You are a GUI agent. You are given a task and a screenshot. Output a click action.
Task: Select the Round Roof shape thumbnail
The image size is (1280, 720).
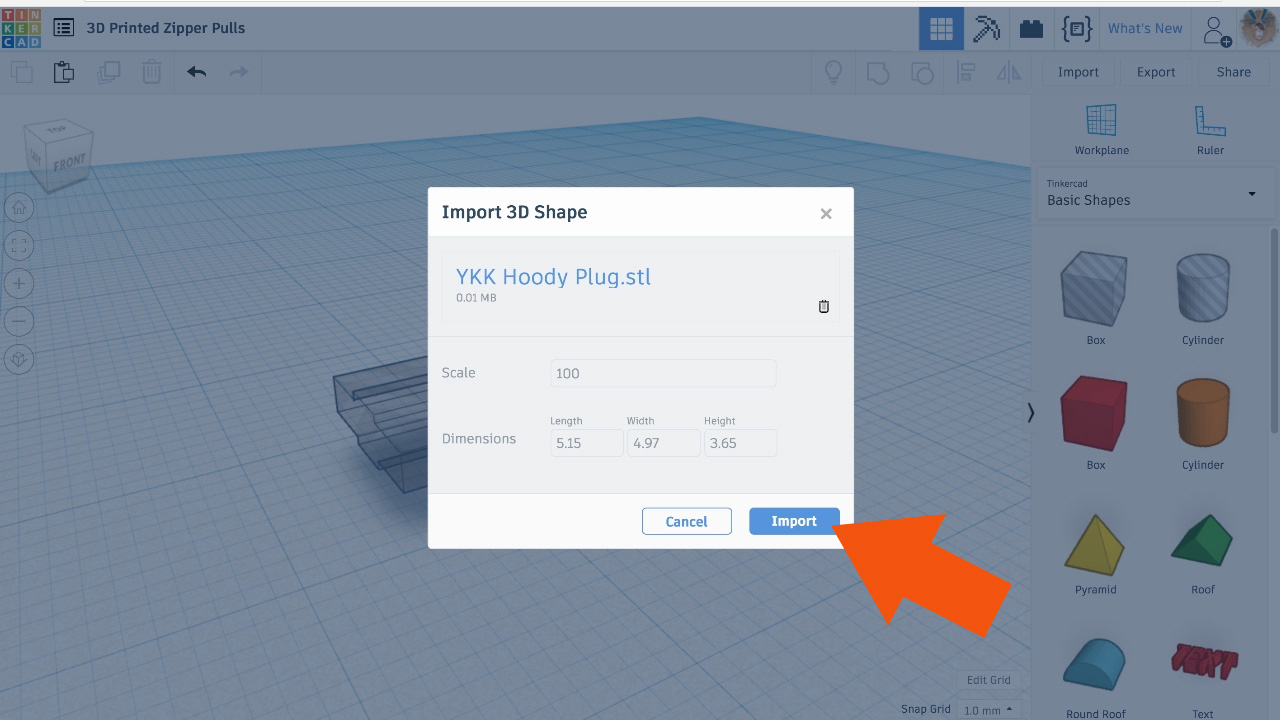click(1094, 663)
